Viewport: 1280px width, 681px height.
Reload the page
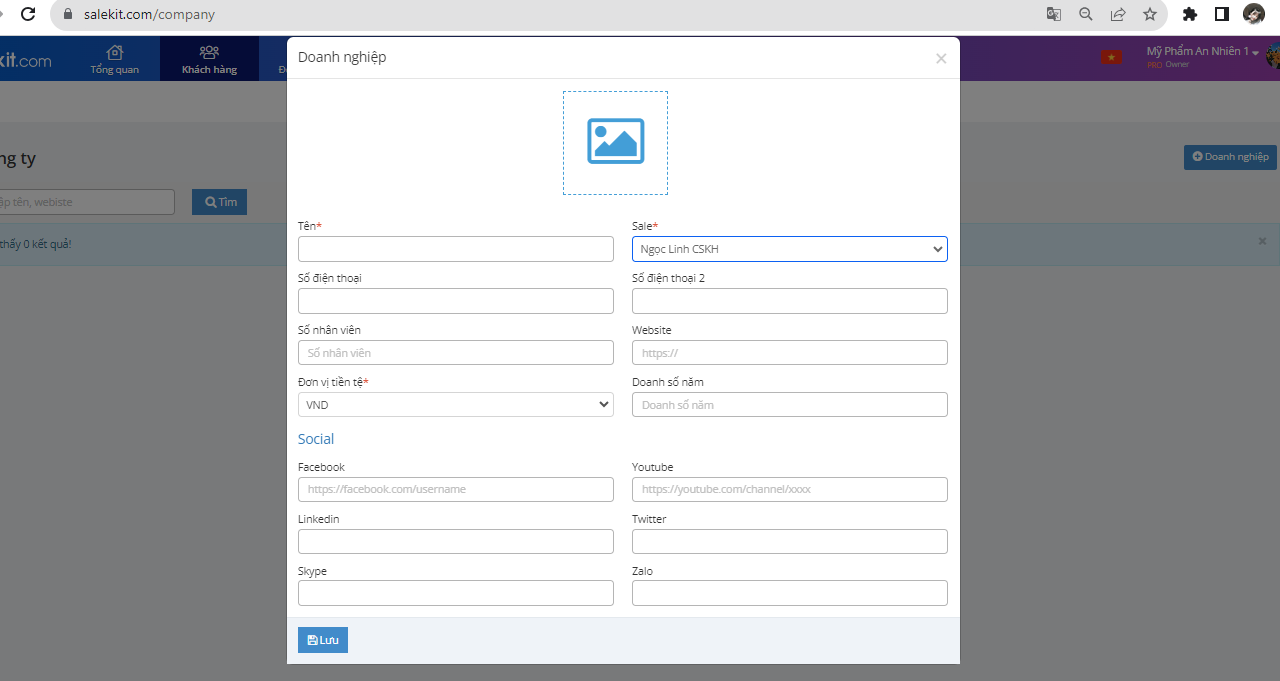click(x=28, y=14)
